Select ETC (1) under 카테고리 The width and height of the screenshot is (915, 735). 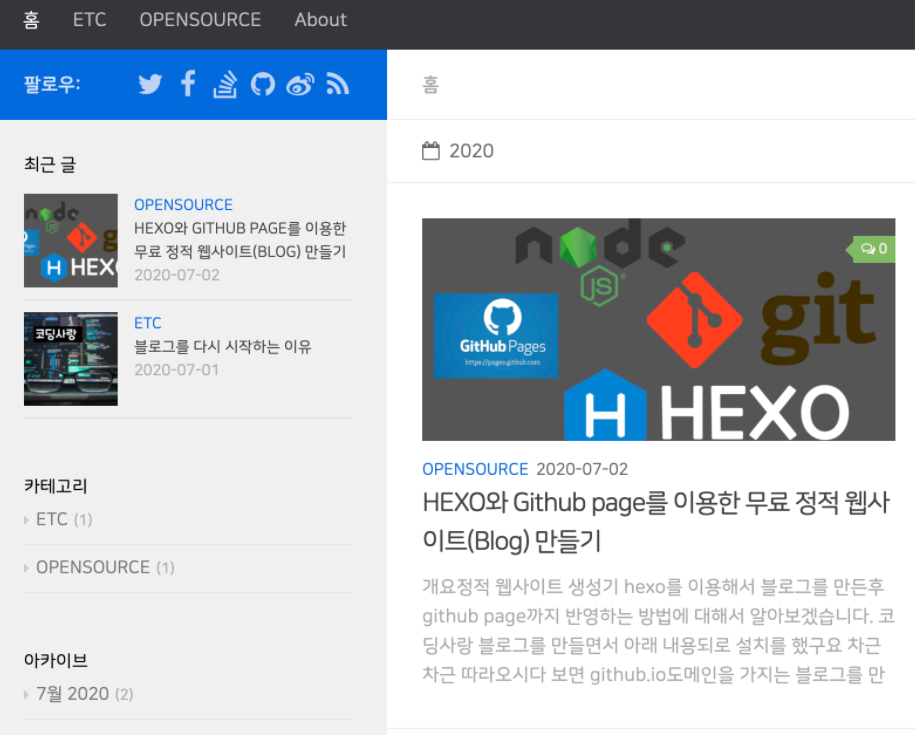[64, 519]
